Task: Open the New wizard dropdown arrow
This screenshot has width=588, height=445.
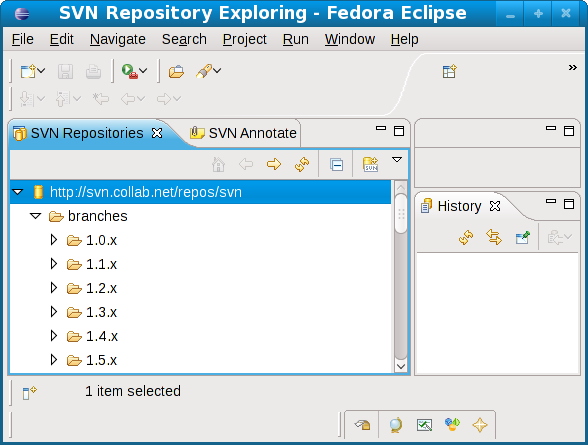Action: (41, 70)
